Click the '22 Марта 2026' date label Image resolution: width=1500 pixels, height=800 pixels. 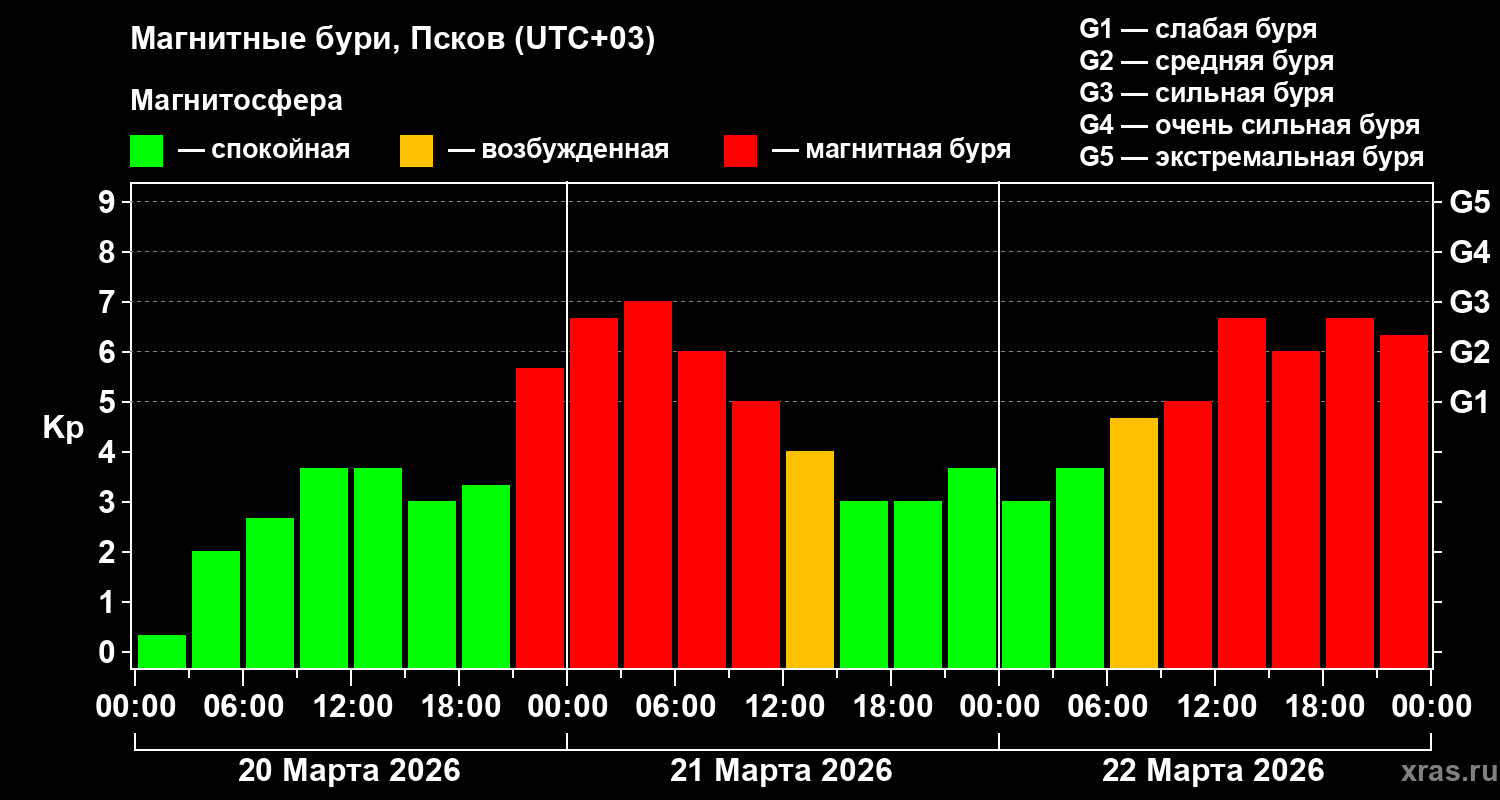tap(1213, 771)
